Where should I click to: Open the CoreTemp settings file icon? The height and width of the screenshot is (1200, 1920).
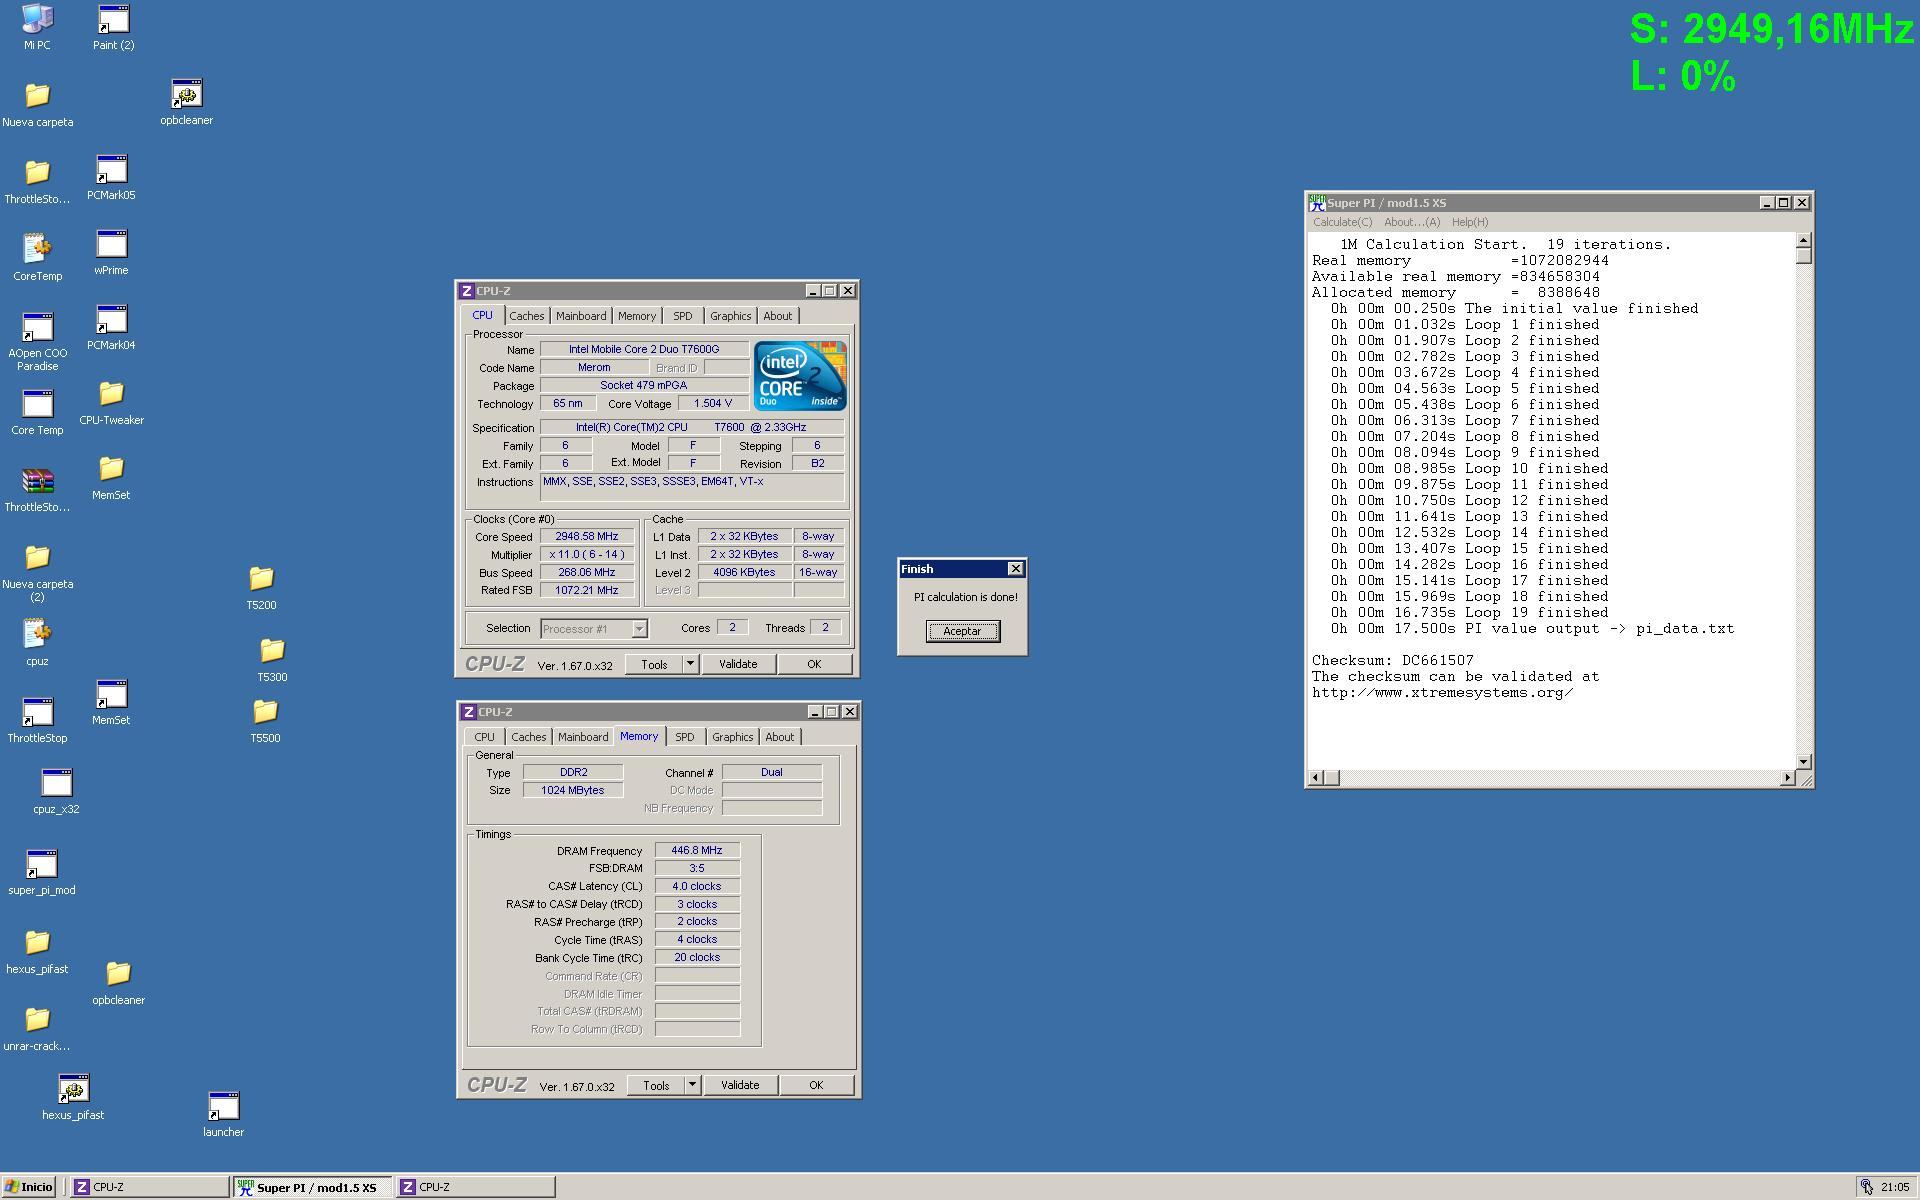[37, 249]
